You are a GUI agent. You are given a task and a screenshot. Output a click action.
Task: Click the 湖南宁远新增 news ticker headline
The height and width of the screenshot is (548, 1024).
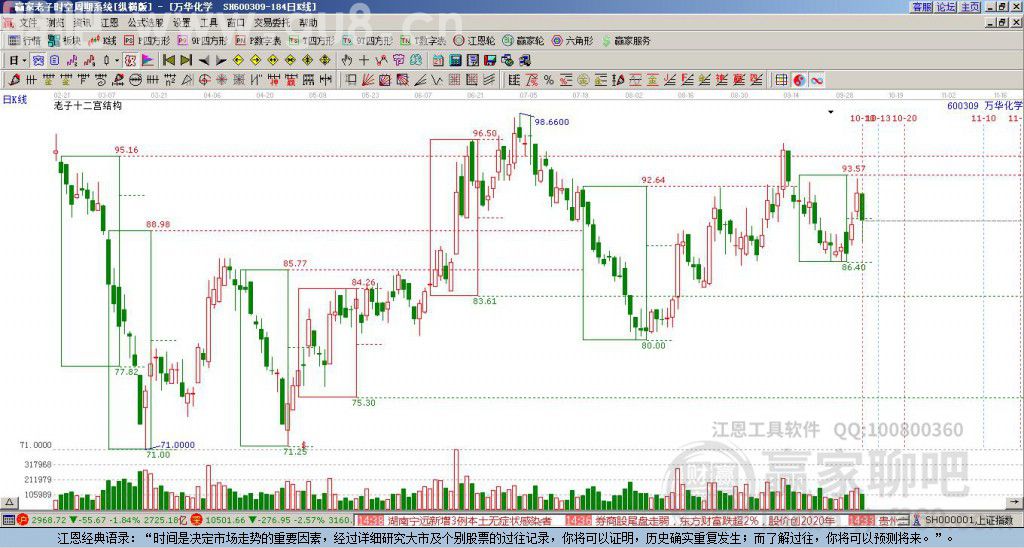469,520
